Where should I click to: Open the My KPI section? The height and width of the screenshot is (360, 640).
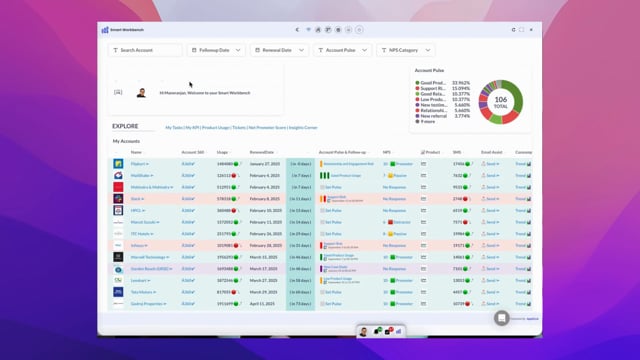(x=192, y=128)
